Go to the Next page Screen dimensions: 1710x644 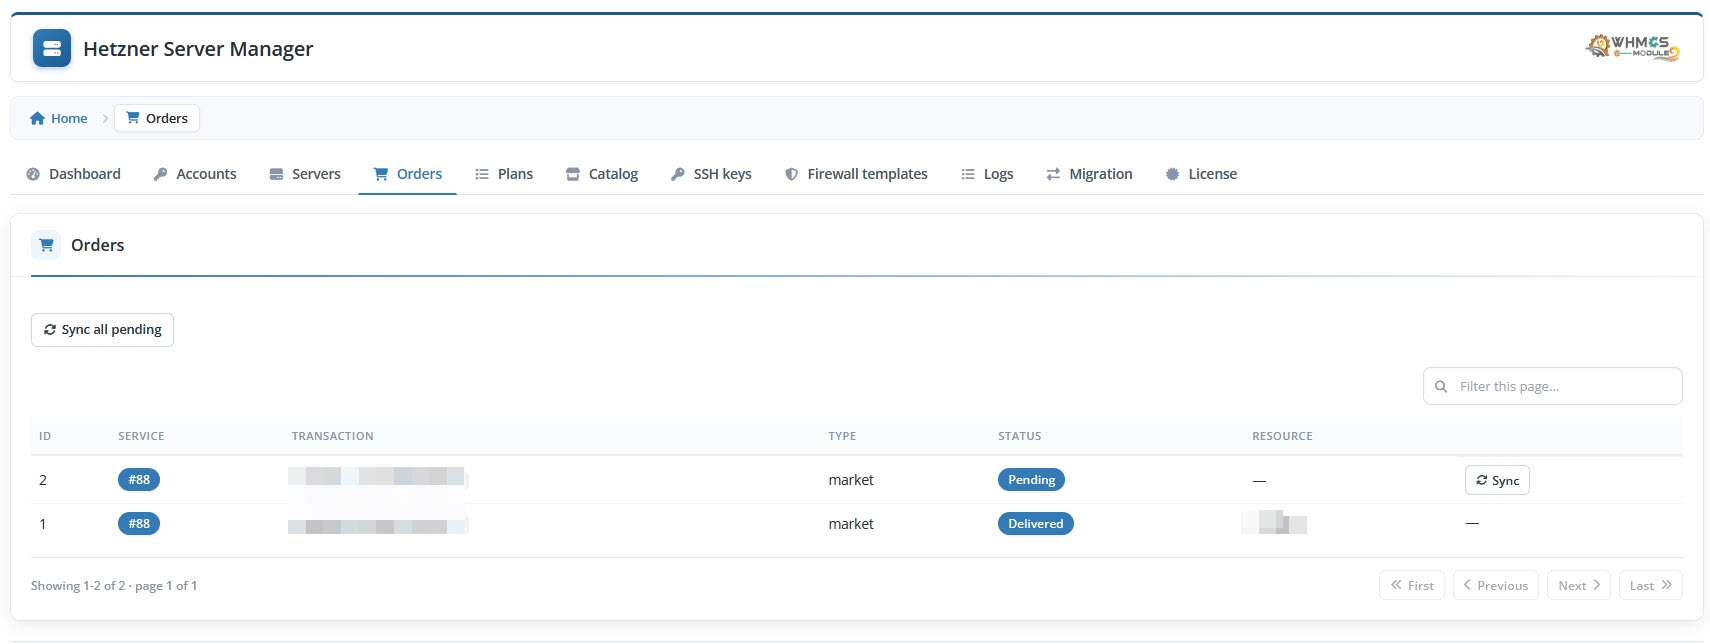(1579, 585)
